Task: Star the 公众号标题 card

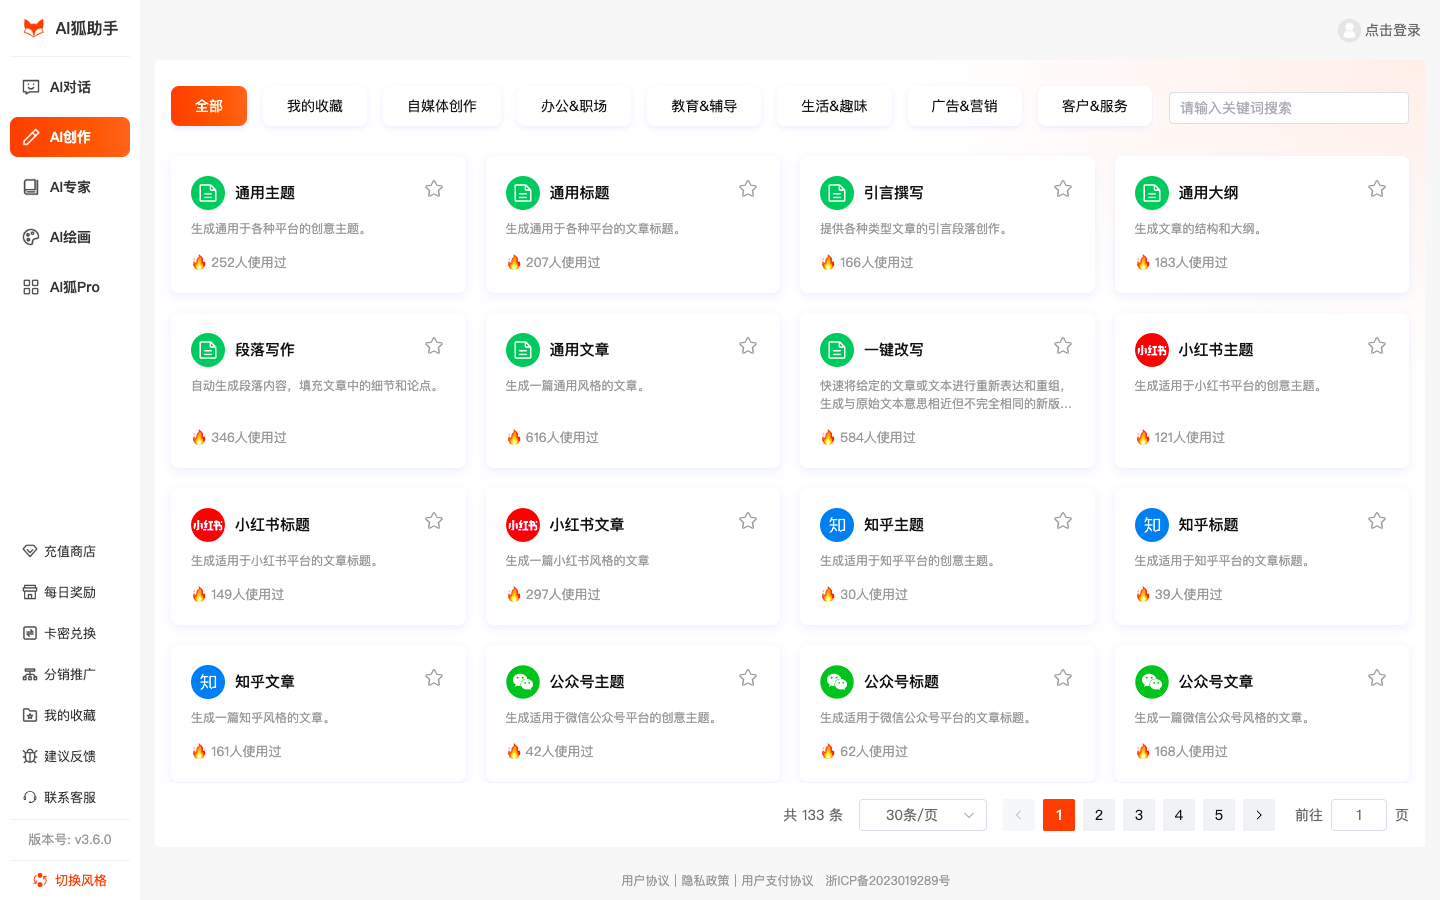Action: (x=1063, y=678)
